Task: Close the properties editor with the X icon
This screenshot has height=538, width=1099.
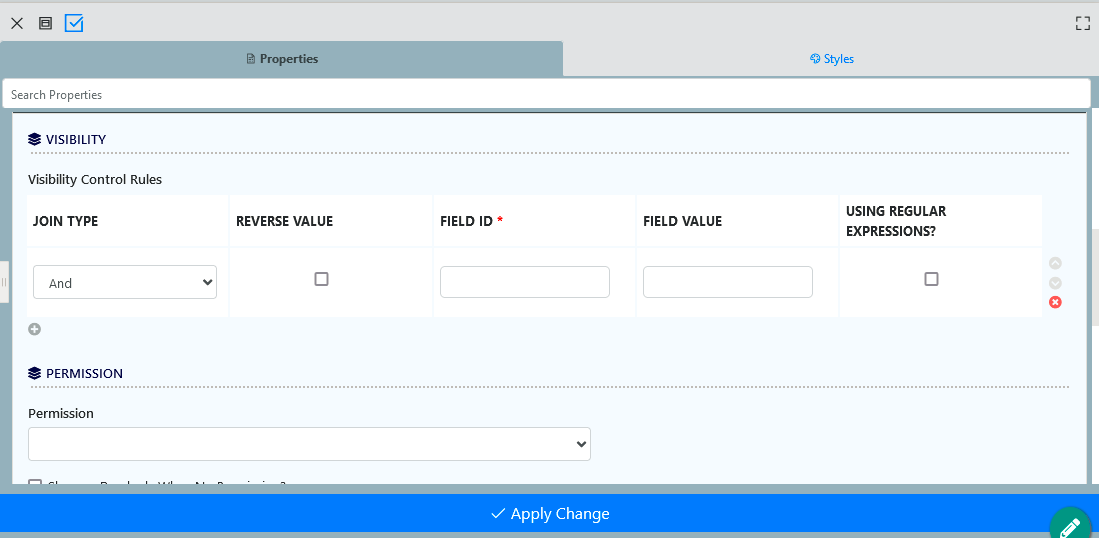Action: click(x=17, y=23)
